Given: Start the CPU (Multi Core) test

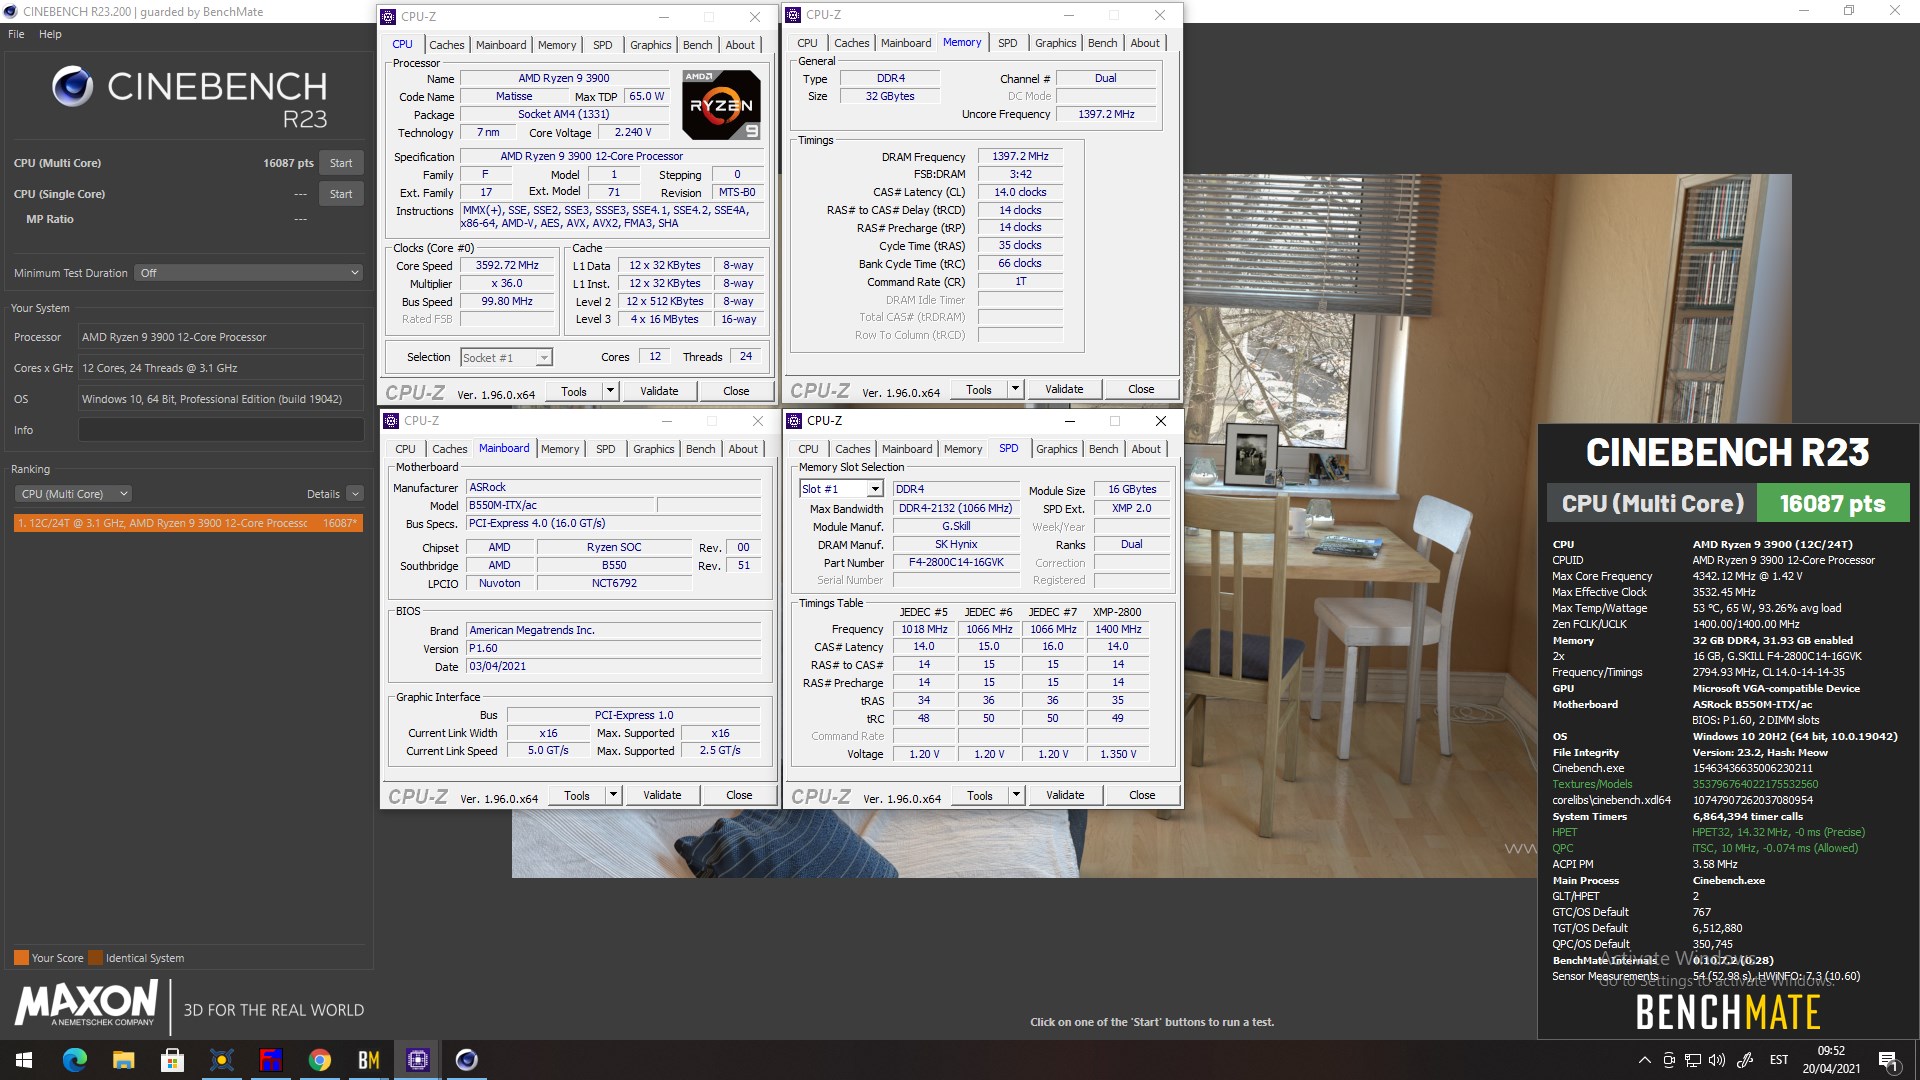Looking at the screenshot, I should click(341, 163).
